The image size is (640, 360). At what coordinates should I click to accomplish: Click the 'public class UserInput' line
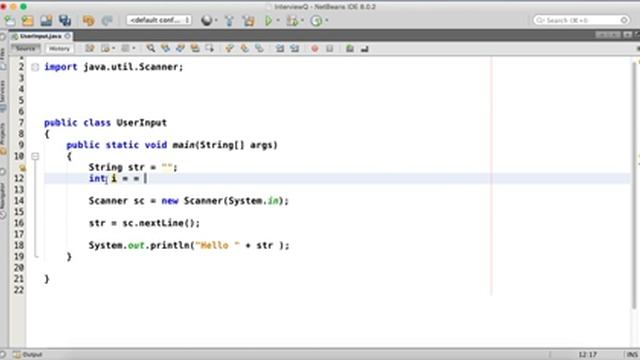pos(105,123)
